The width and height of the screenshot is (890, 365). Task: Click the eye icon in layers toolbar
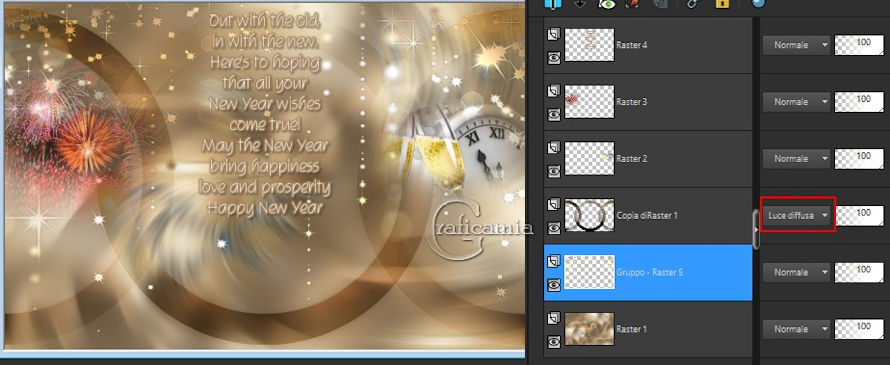pyautogui.click(x=607, y=3)
